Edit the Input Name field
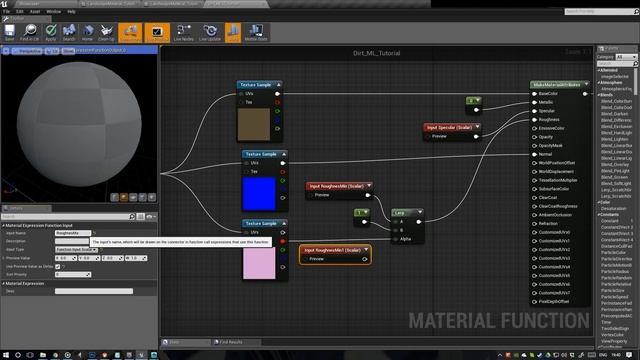The width and height of the screenshot is (640, 360). coord(73,233)
